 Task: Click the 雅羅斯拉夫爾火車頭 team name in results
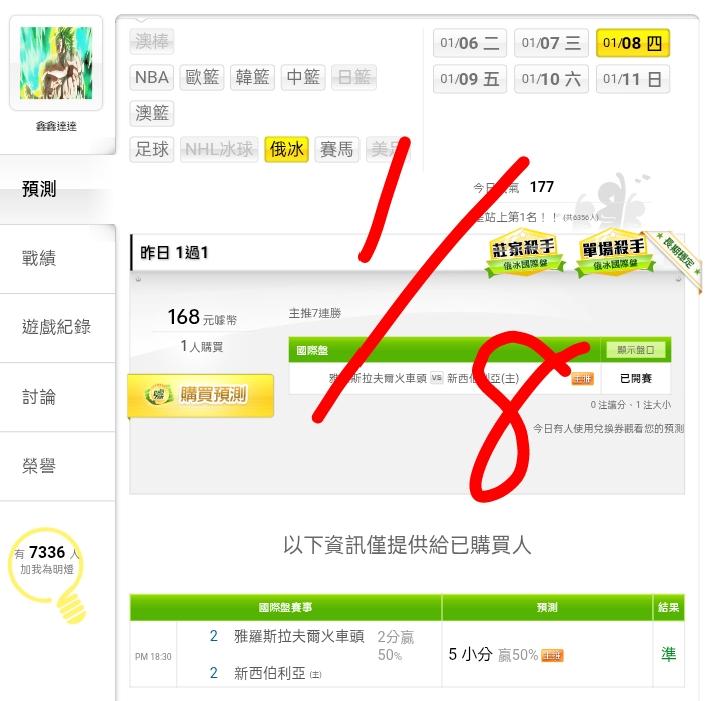299,636
